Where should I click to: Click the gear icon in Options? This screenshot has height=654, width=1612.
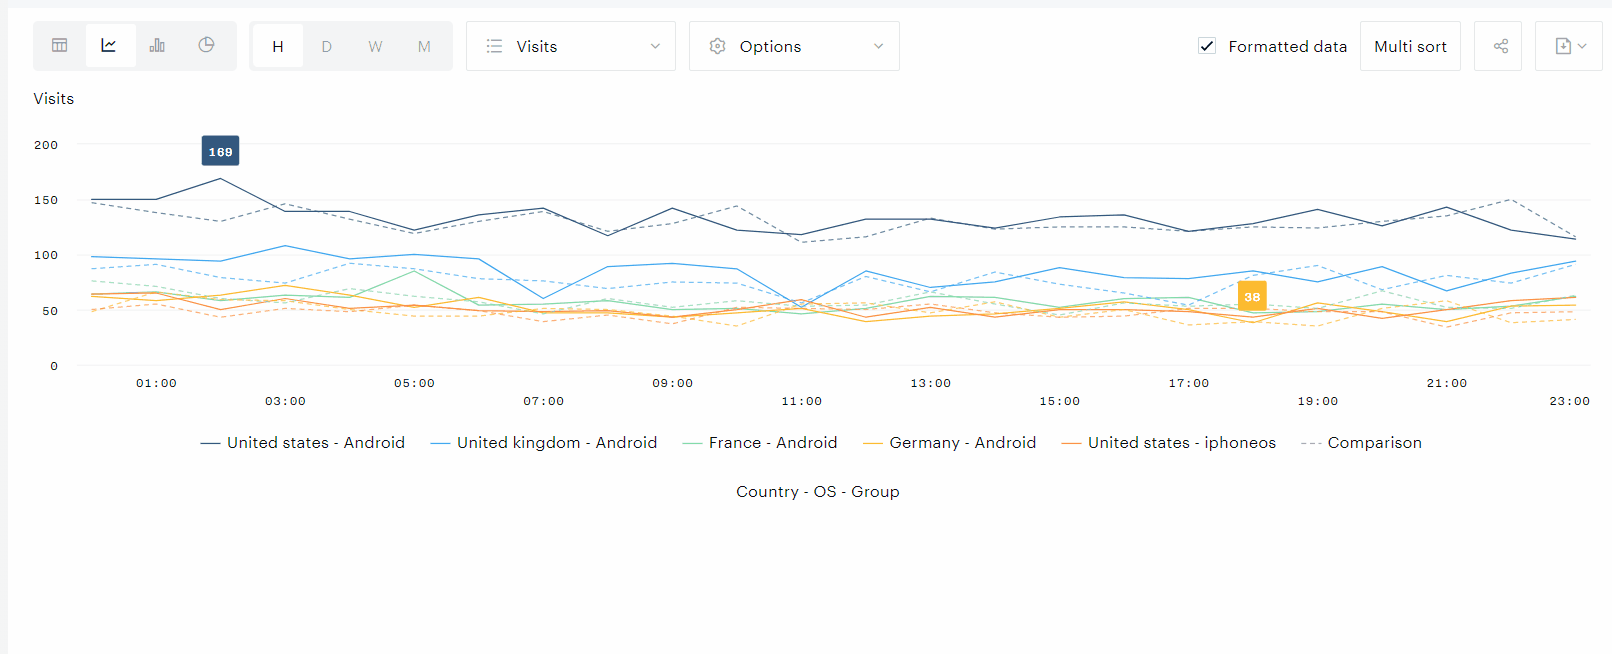pyautogui.click(x=717, y=46)
